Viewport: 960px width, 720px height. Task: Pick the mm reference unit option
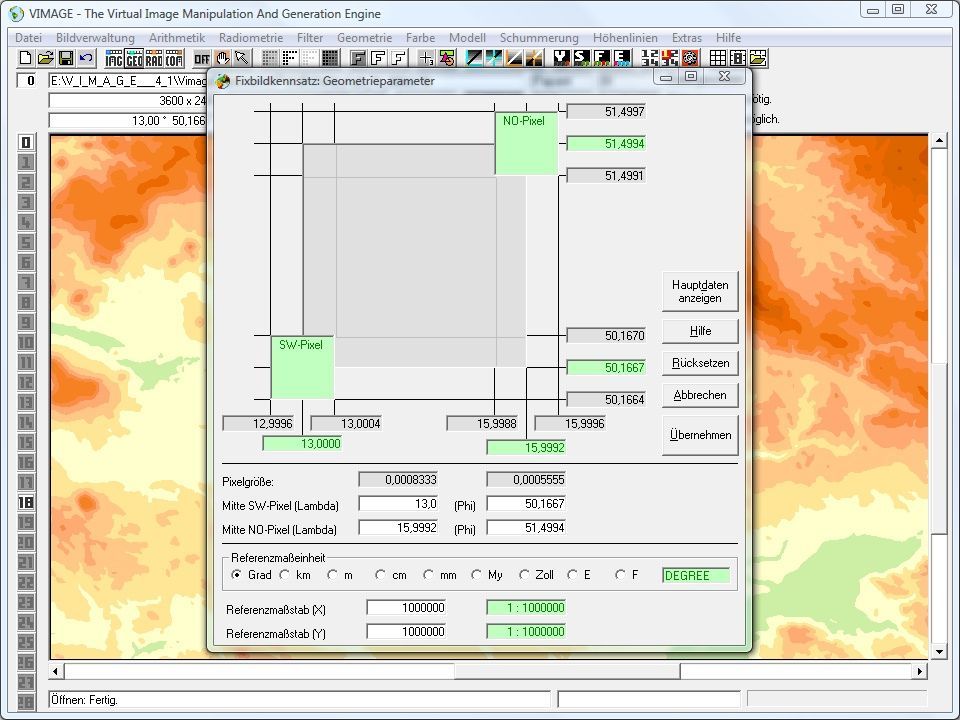click(429, 575)
